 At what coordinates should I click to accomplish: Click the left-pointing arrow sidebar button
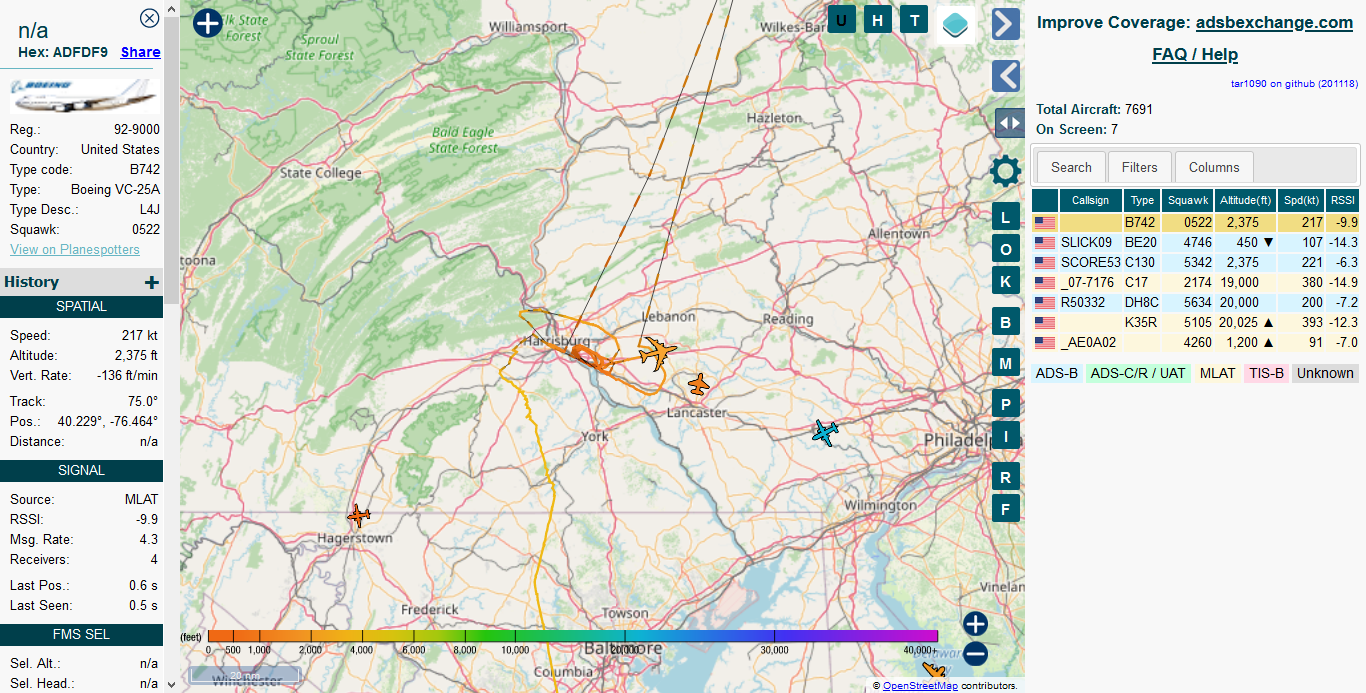tap(1006, 76)
